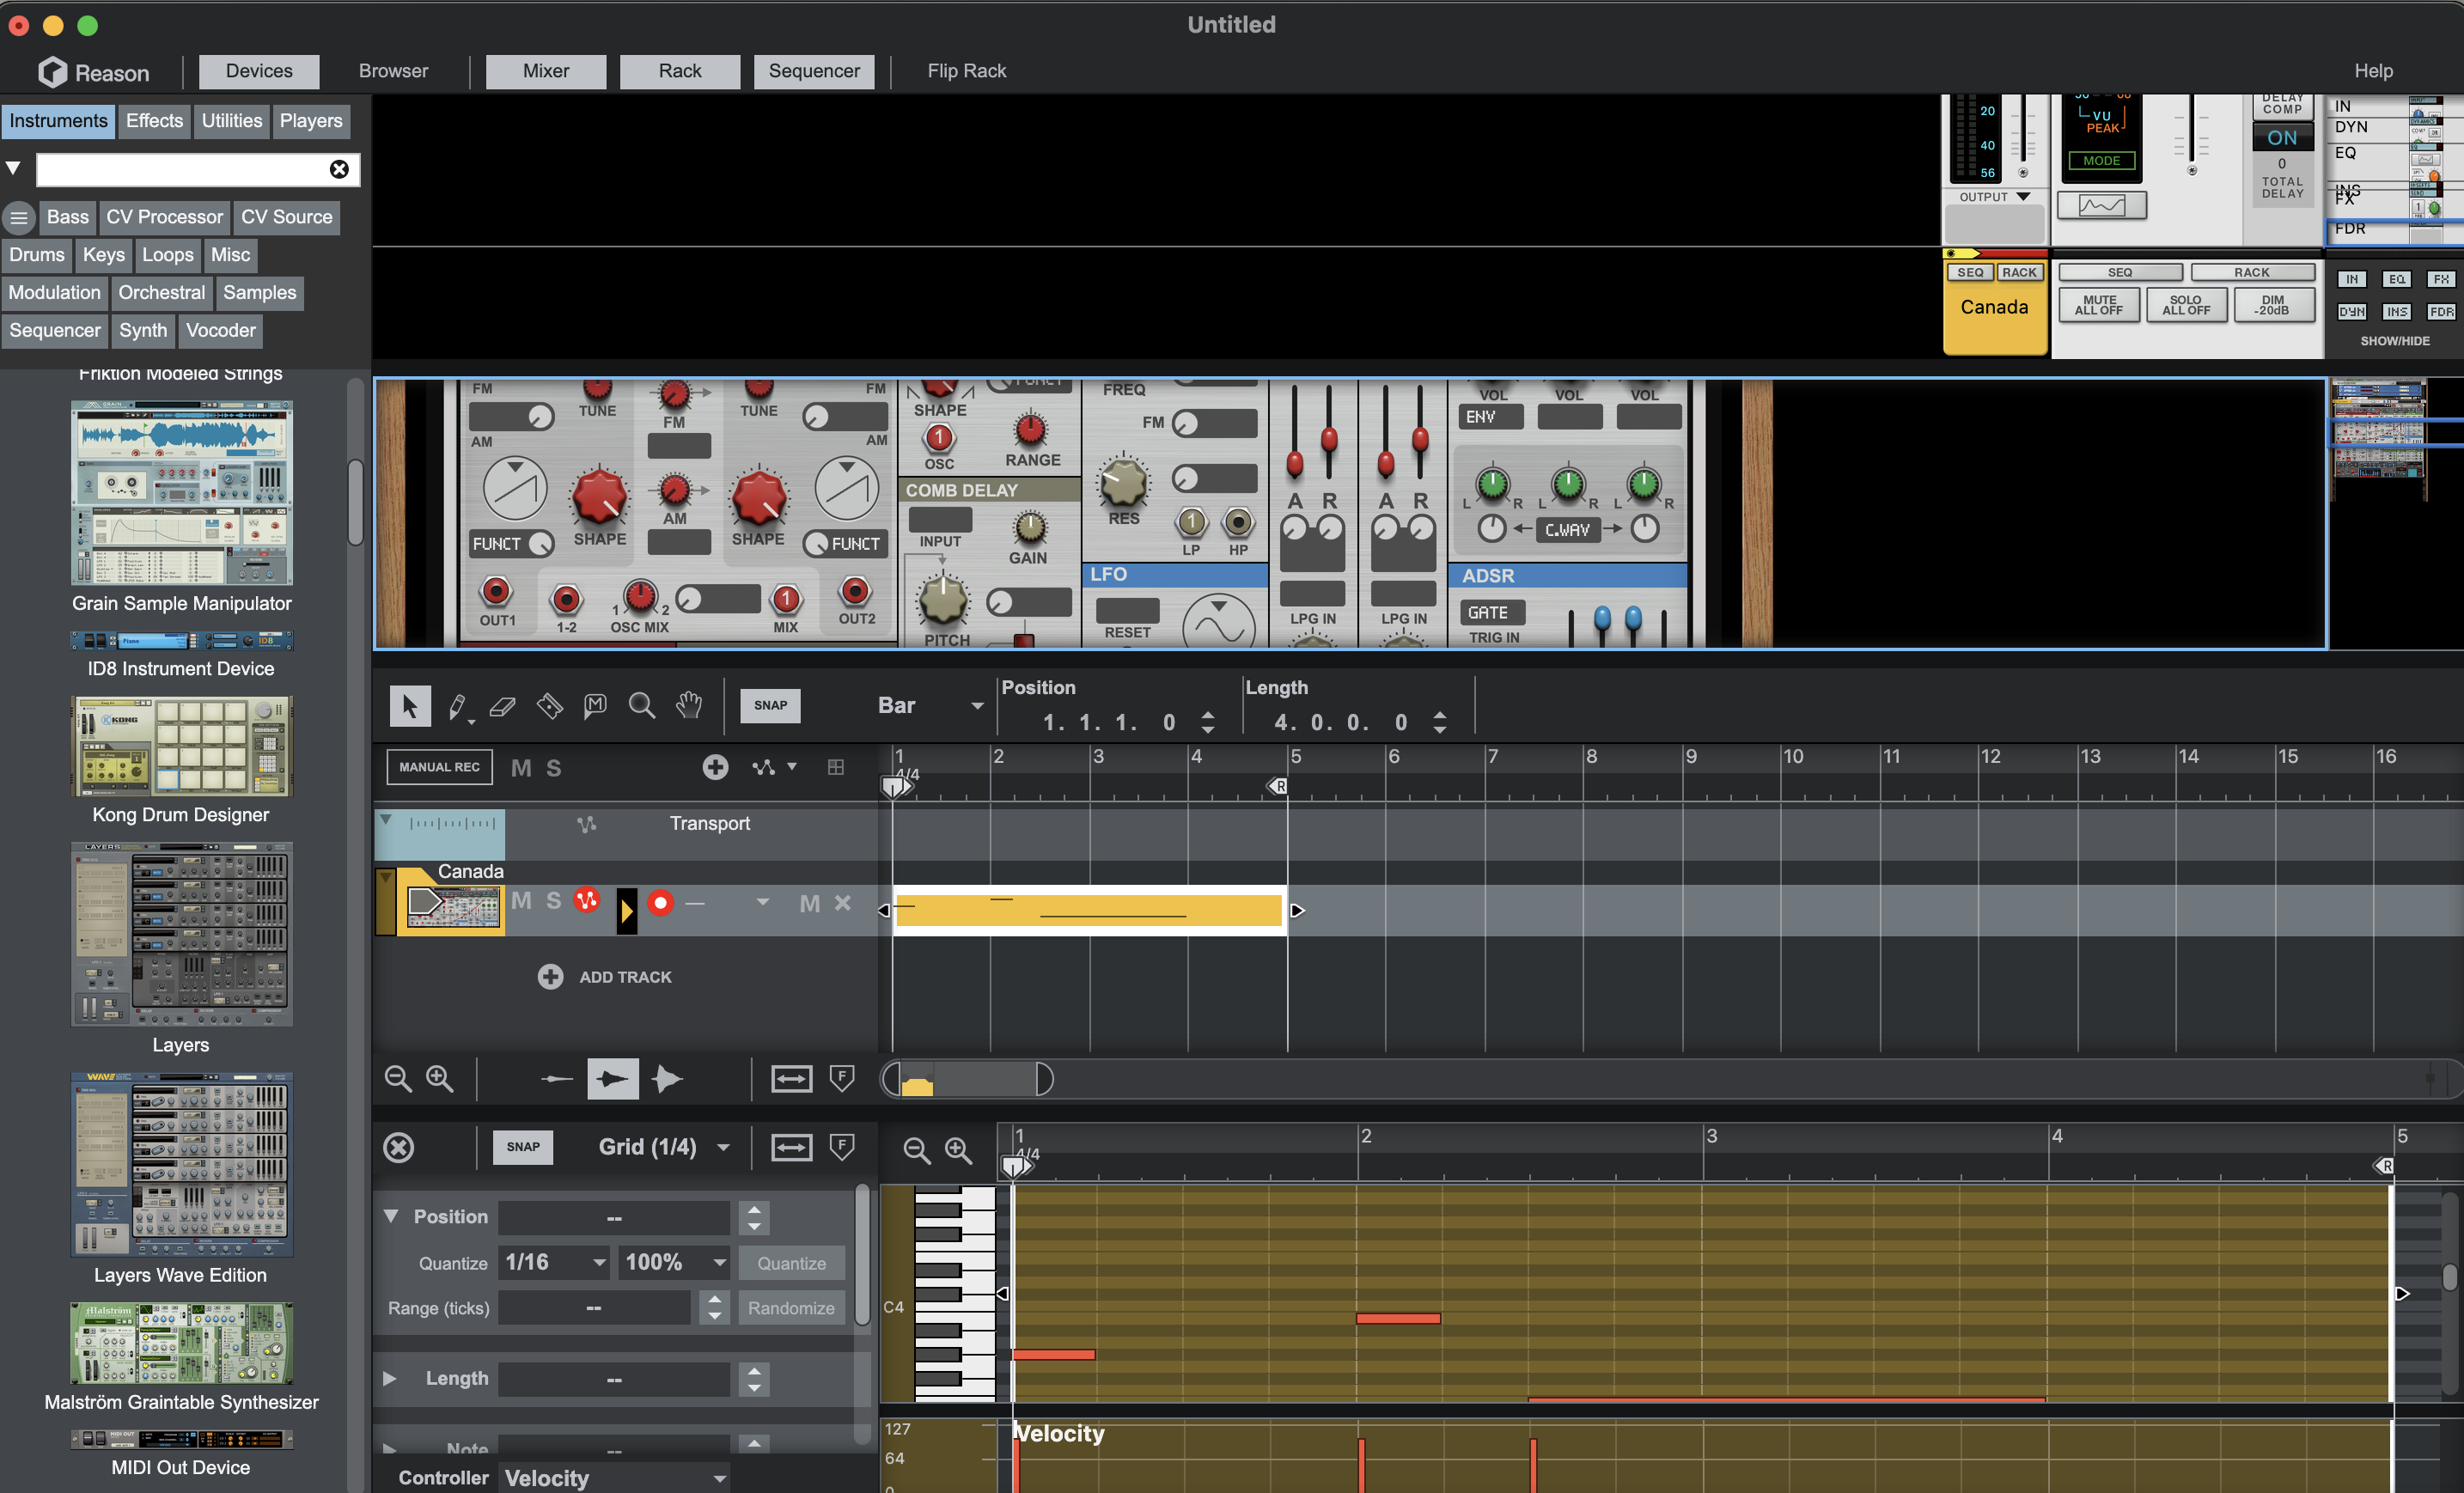Screen dimensions: 2464x1493
Task: Collapse the Position section triangle
Action: click(391, 1216)
